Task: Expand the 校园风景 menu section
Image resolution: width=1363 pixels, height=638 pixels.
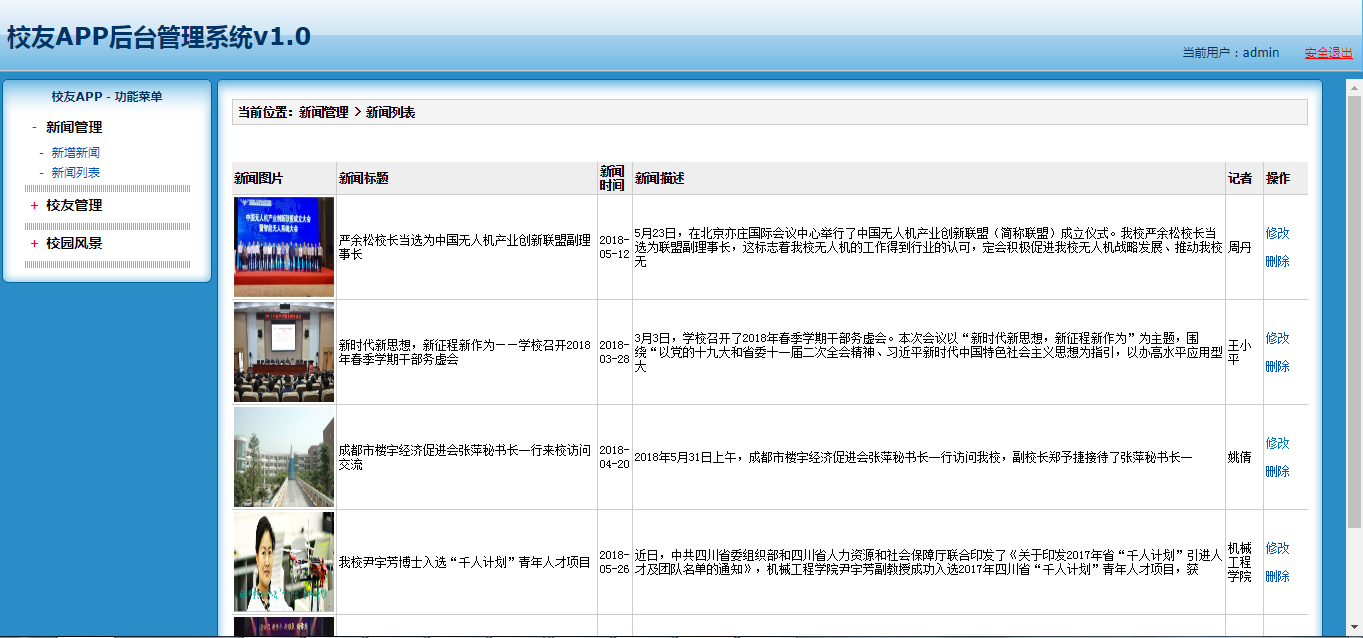Action: coord(74,243)
